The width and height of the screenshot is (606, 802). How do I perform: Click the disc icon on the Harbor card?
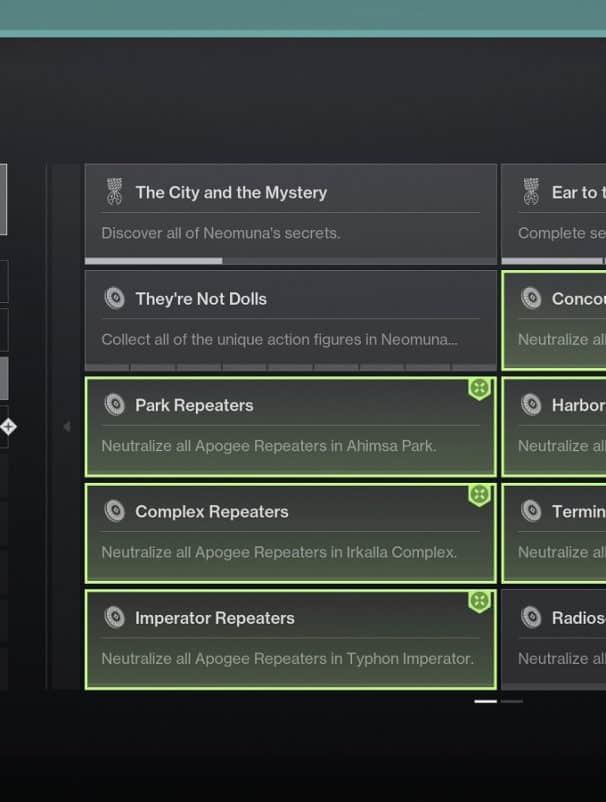[x=531, y=405]
